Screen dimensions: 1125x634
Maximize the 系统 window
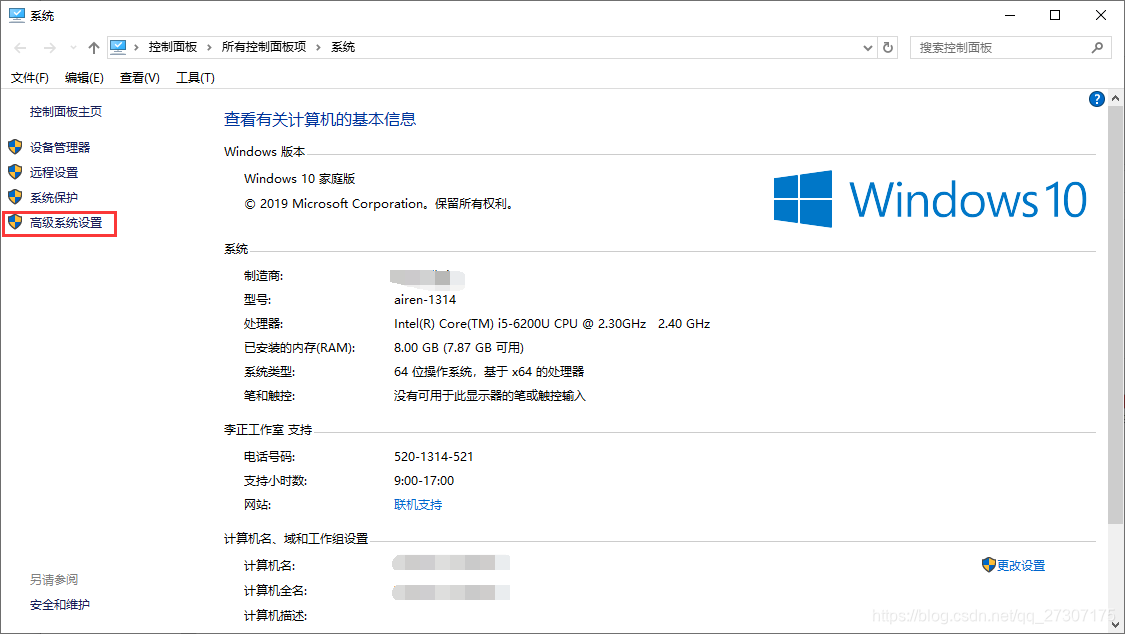[x=1055, y=15]
